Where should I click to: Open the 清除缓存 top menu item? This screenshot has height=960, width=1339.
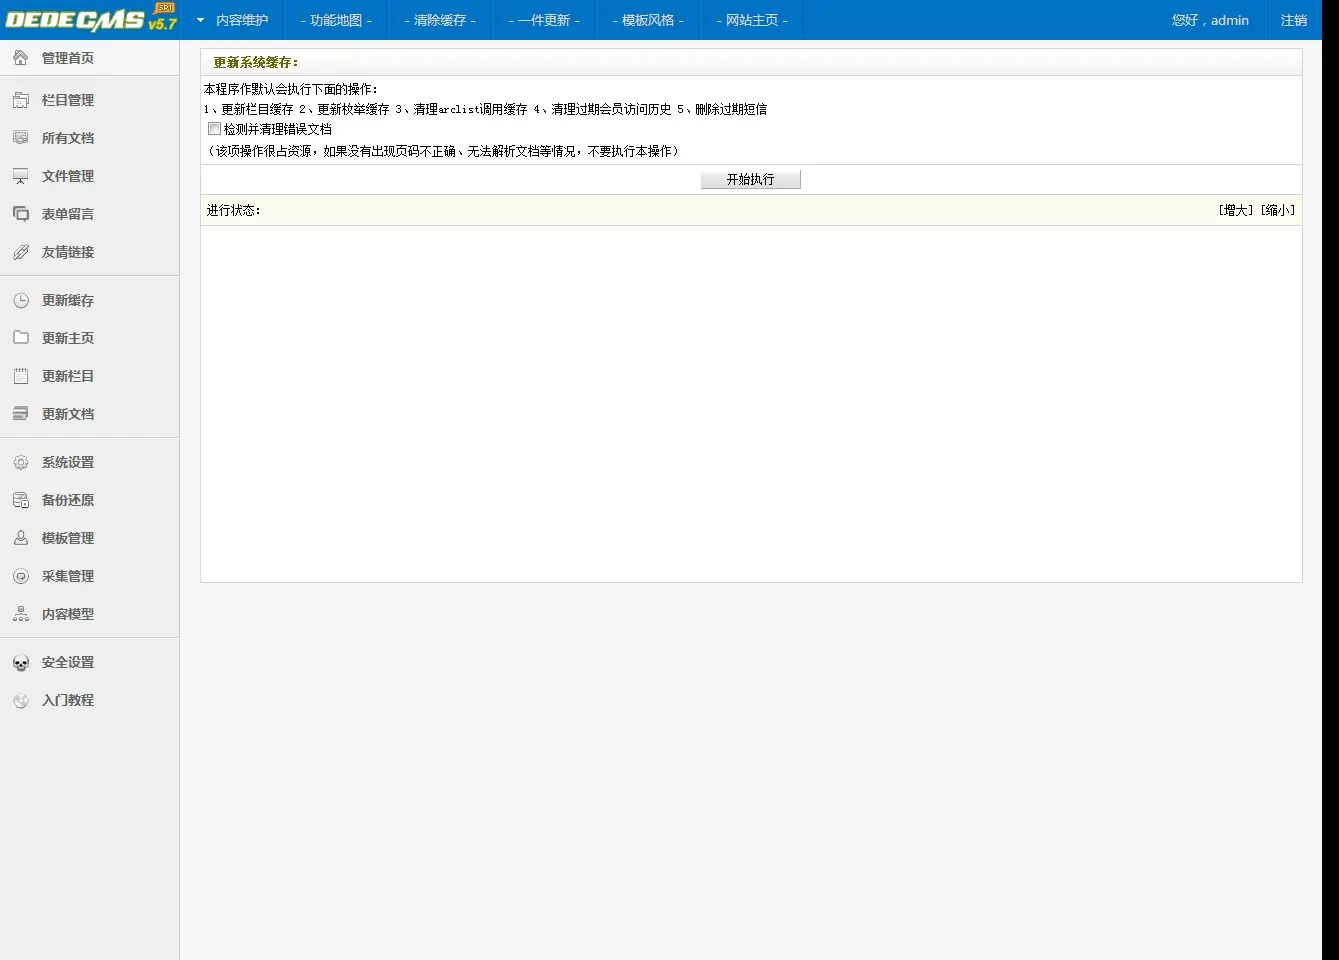(x=440, y=20)
